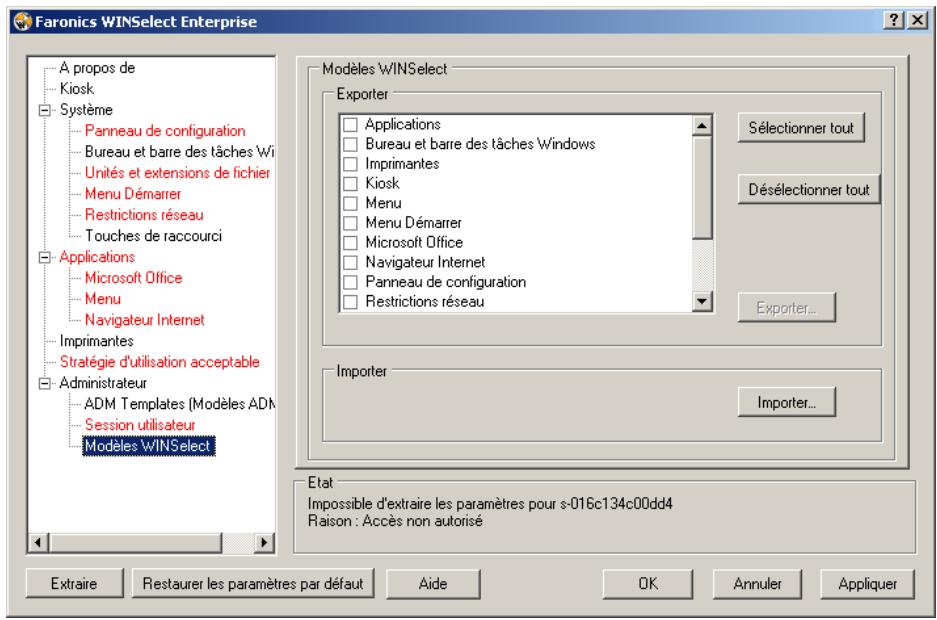This screenshot has width=937, height=620.
Task: Select Kiosk in the left tree
Action: tap(76, 88)
